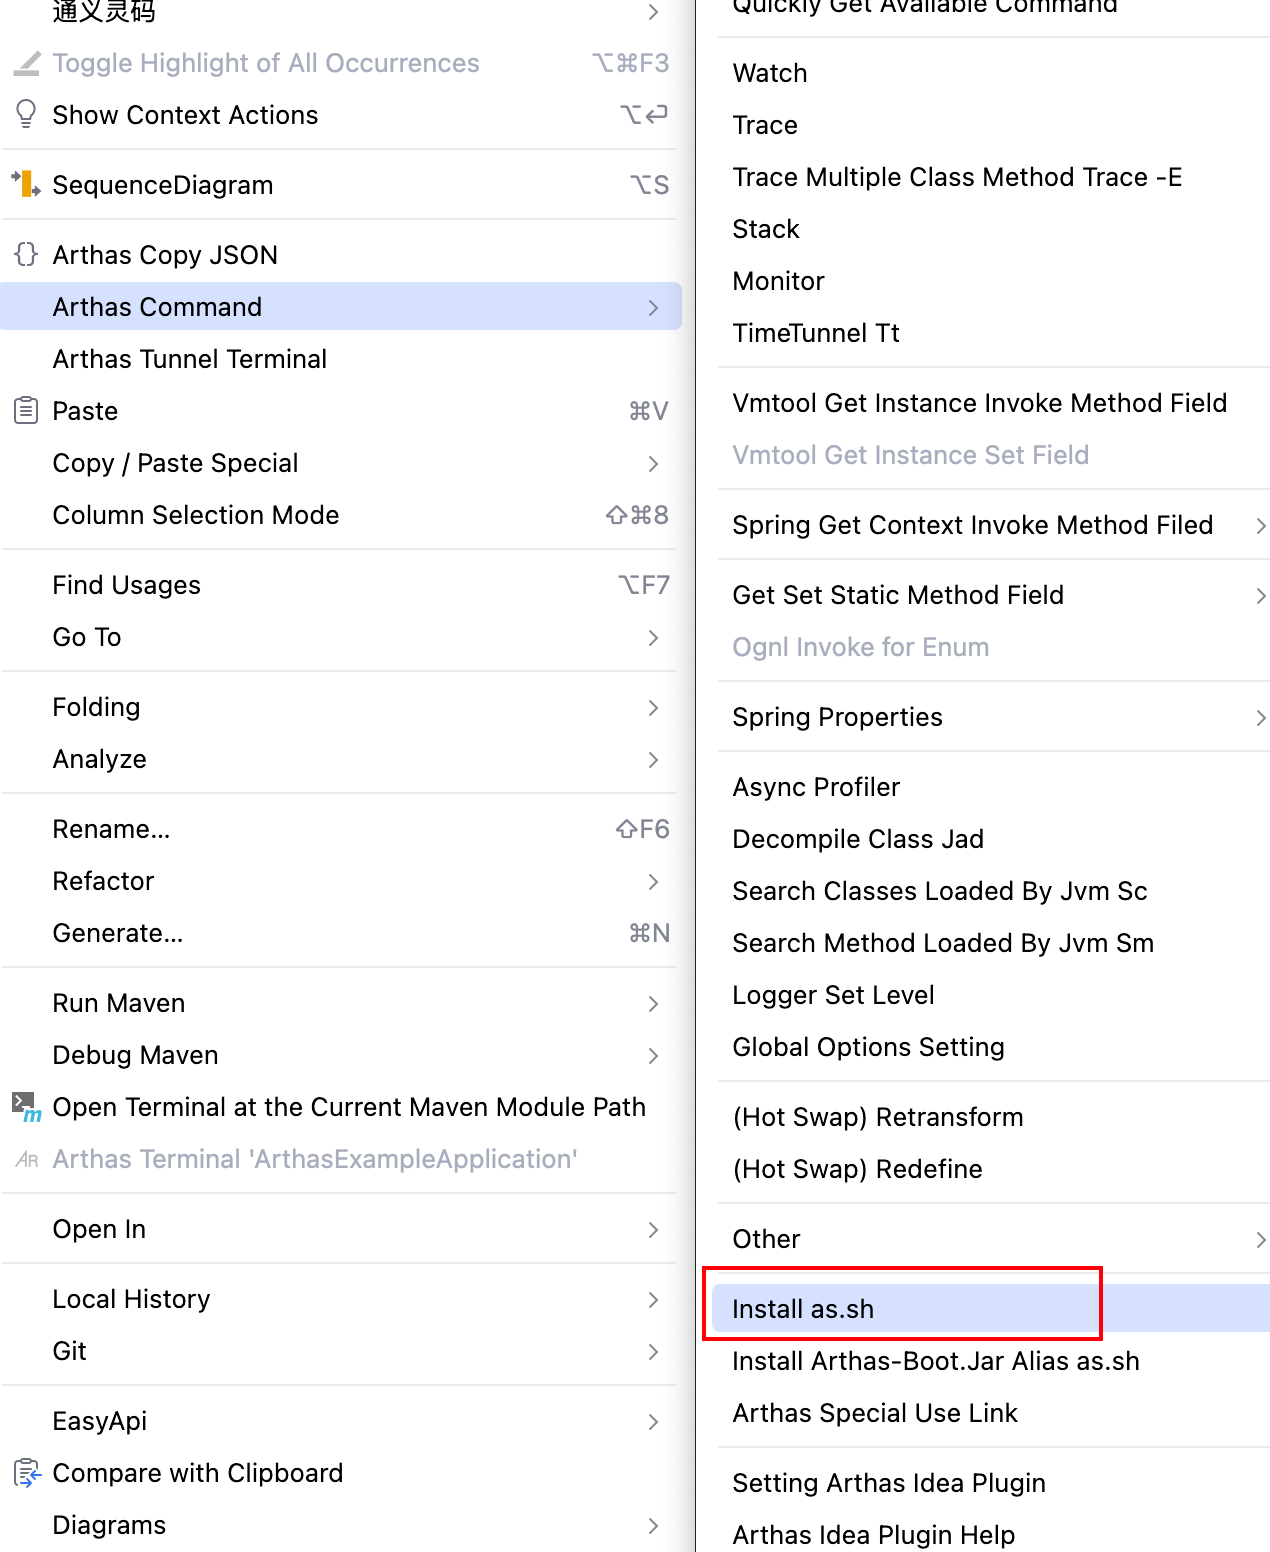Viewport: 1270px width, 1552px height.
Task: Select Column Selection Mode
Action: (196, 515)
